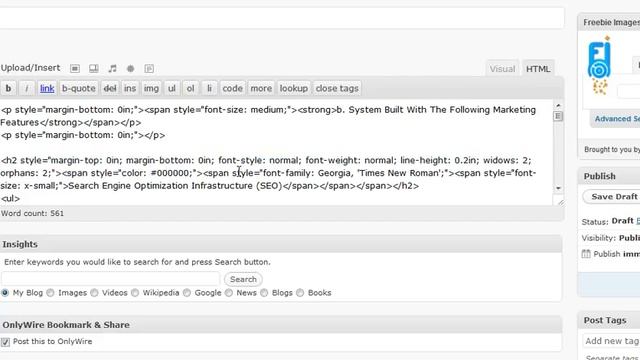This screenshot has width=640, height=360.
Task: Click the editor scrollbar up arrow
Action: [558, 105]
